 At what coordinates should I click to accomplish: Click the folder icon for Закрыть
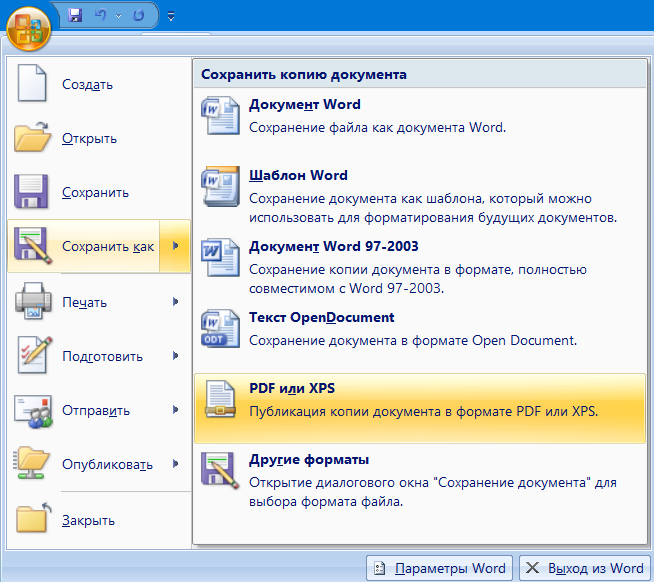[33, 517]
